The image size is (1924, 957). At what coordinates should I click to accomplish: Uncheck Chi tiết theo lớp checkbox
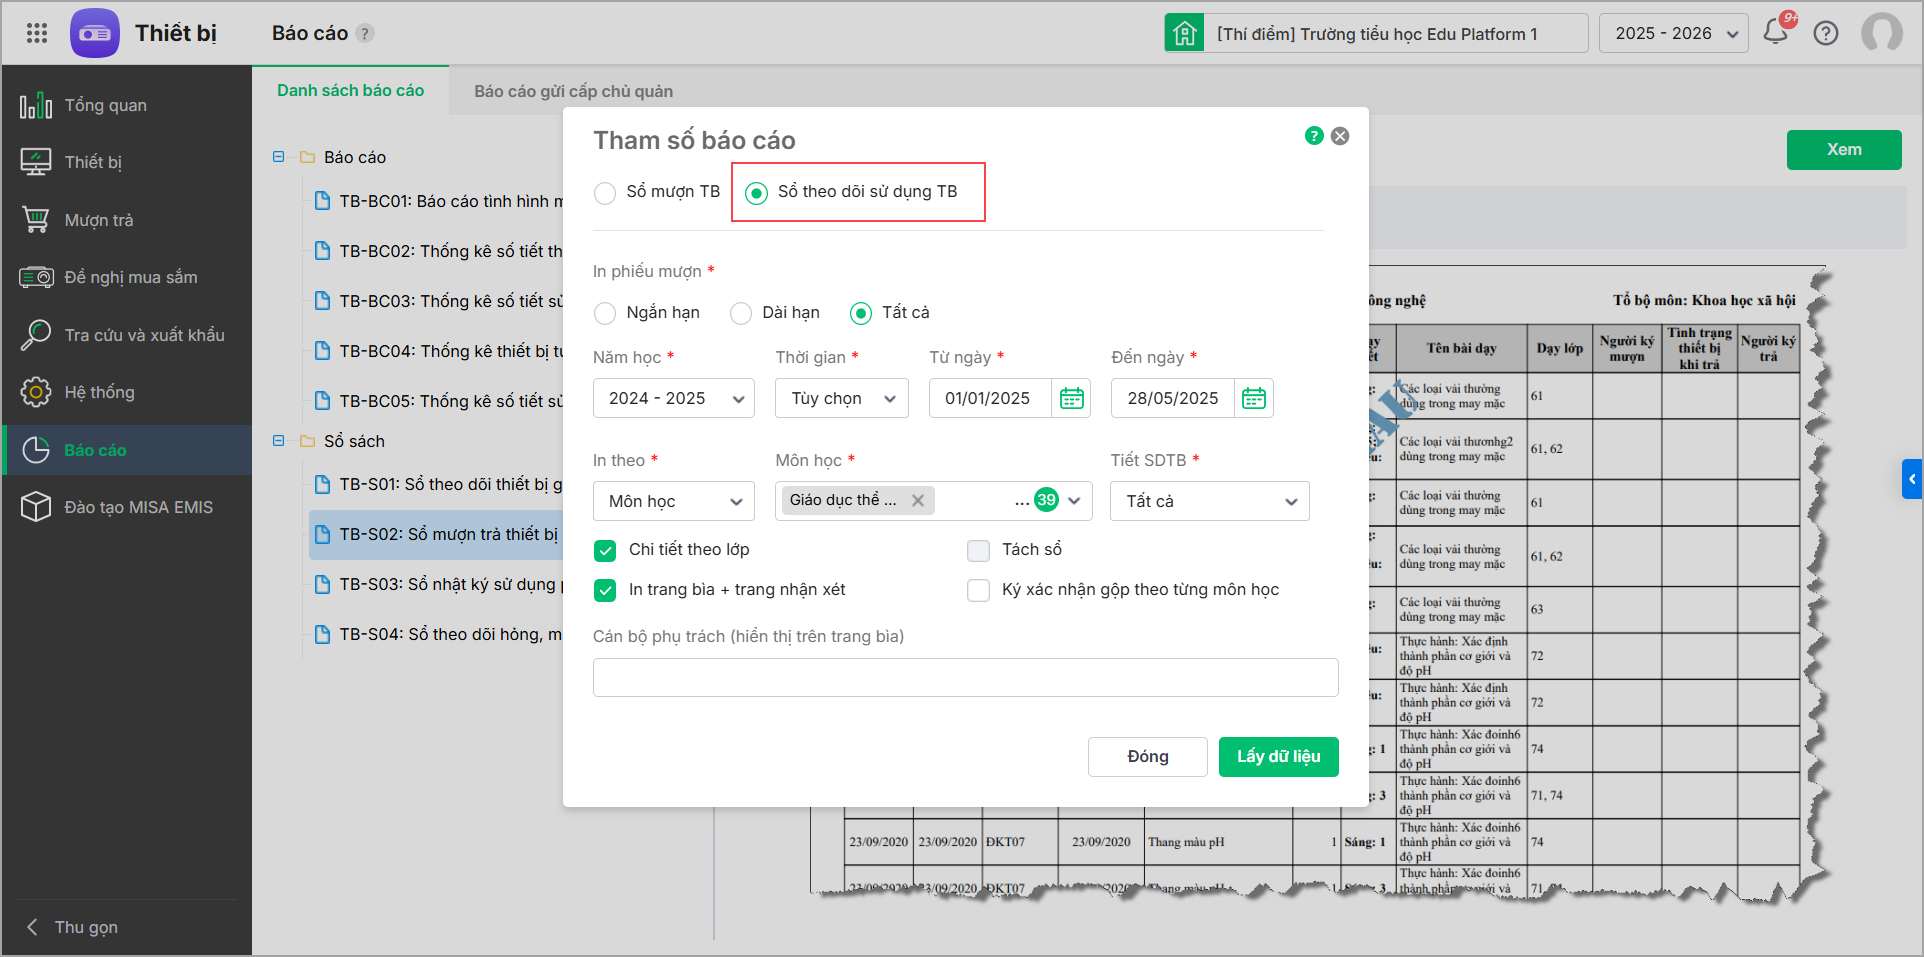coord(605,550)
